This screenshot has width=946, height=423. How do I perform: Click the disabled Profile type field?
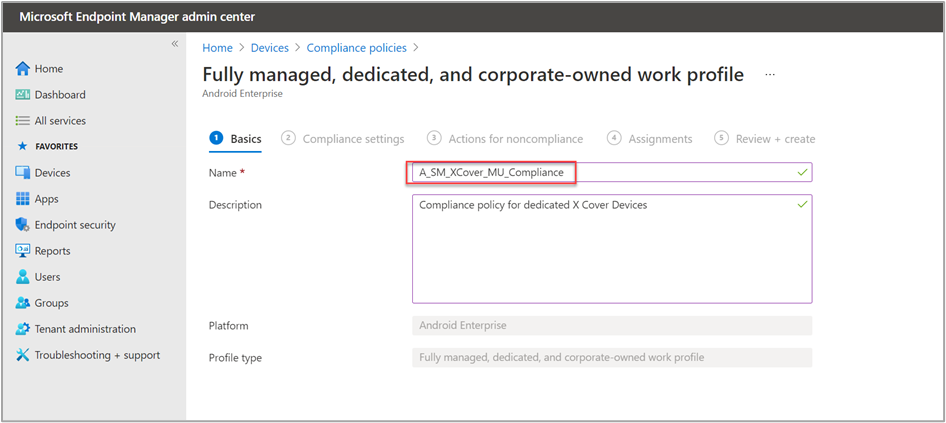pos(612,357)
